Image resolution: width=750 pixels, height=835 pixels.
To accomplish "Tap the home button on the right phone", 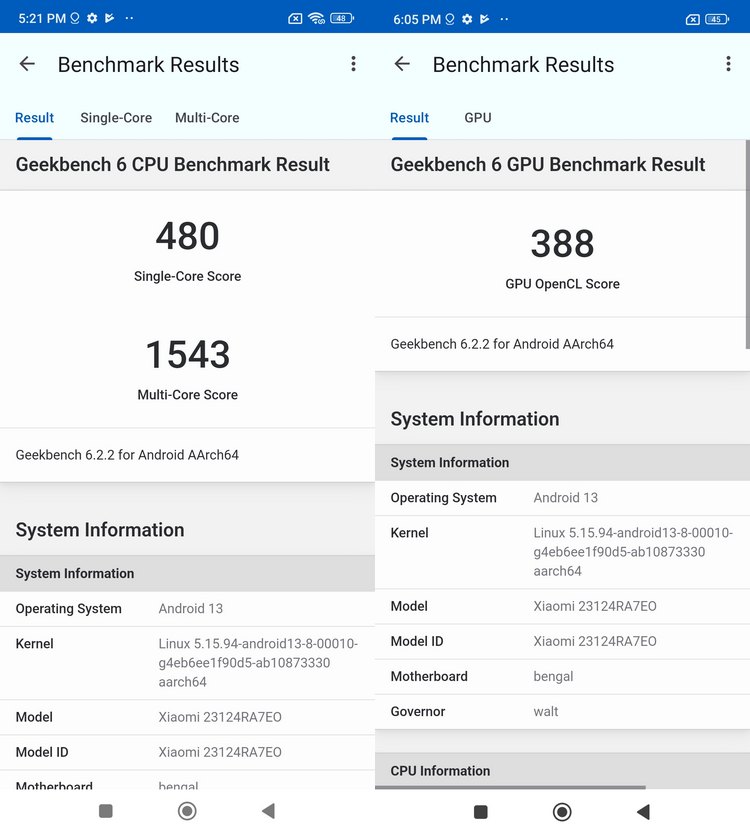I will coord(562,812).
